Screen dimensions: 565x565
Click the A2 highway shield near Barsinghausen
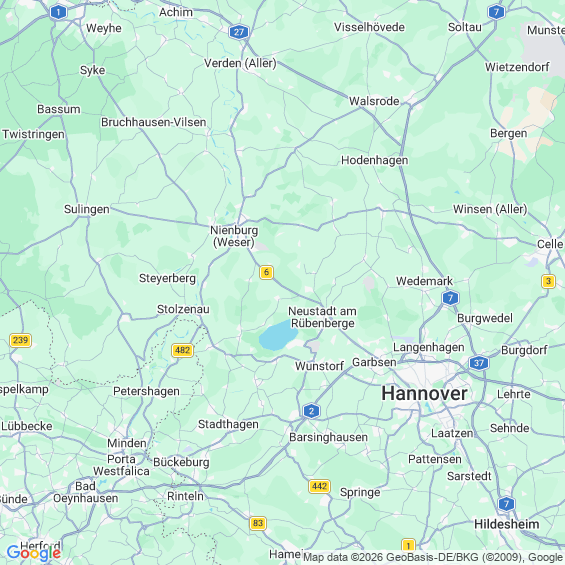pos(311,411)
